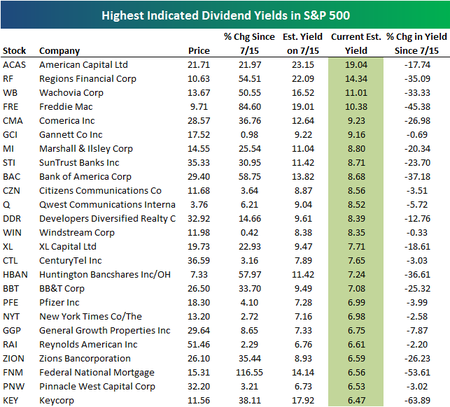Select the -53.61 yield change cell
Viewport: 450px width, 407px height.
417,373
